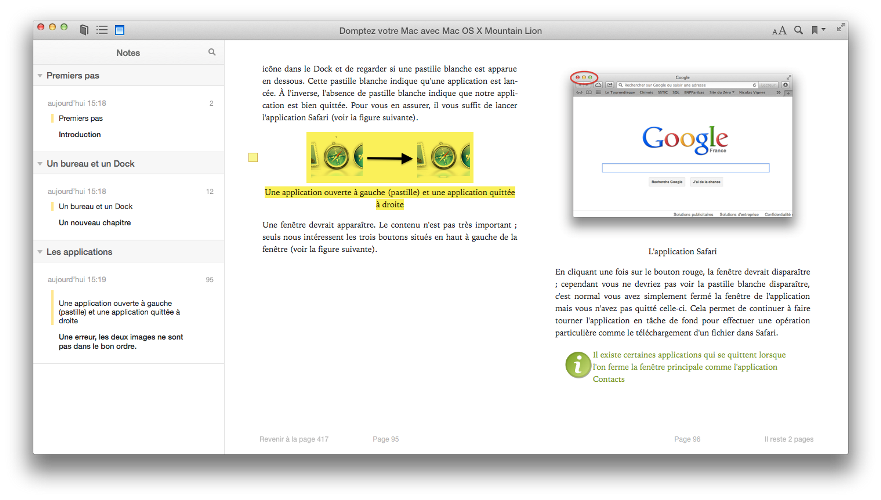Open the bookmark dropdown in toolbar
881x500 pixels.
click(818, 30)
